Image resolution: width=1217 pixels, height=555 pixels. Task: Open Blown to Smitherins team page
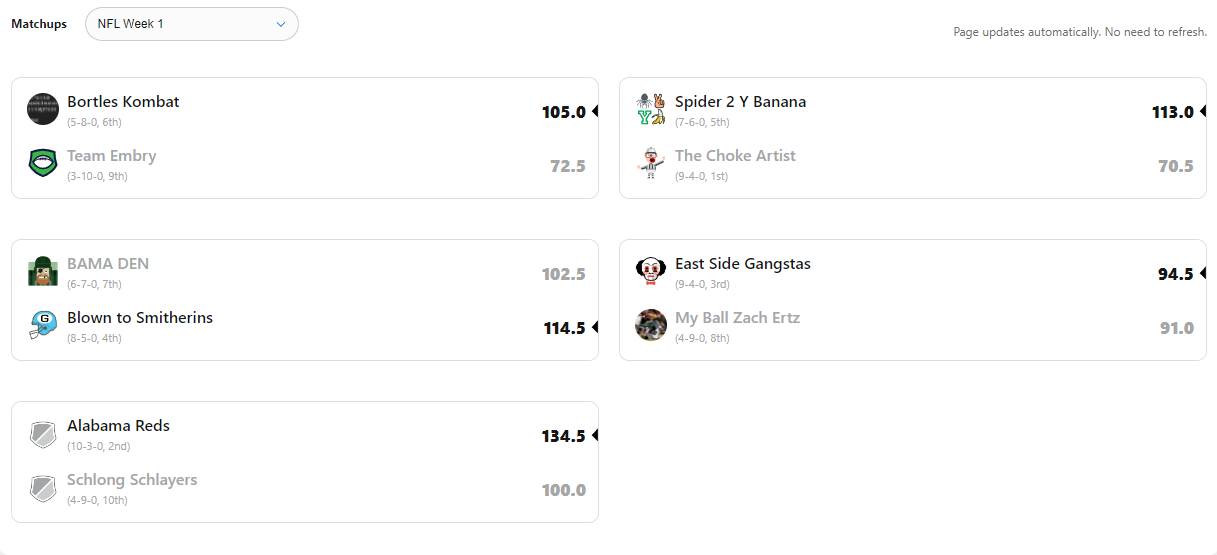140,318
